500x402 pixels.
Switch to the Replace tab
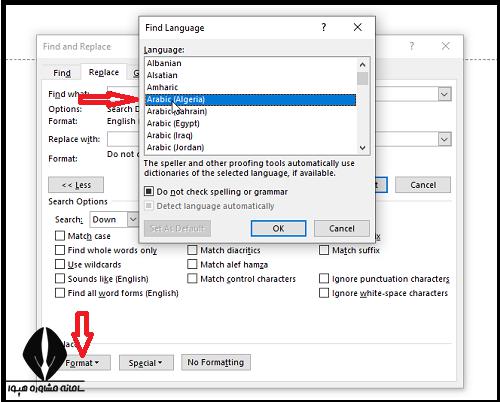(x=104, y=72)
